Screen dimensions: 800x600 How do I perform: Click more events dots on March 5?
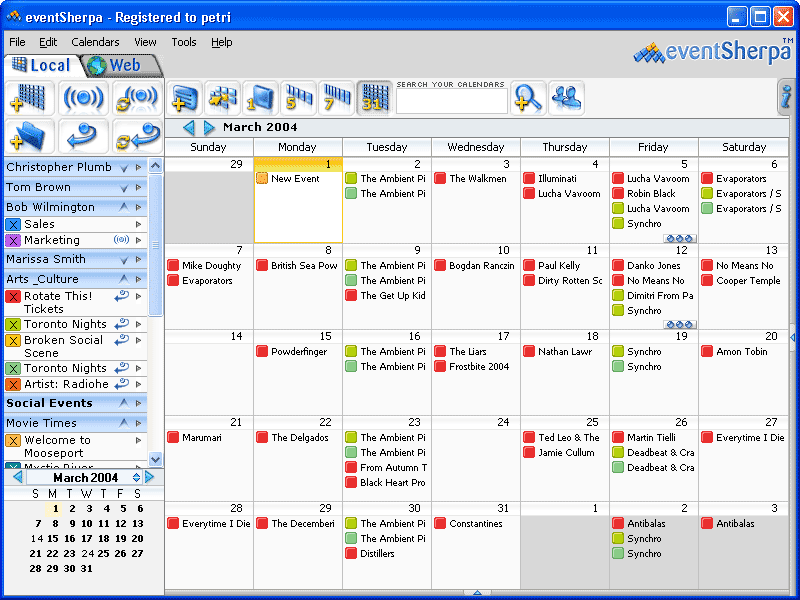680,238
